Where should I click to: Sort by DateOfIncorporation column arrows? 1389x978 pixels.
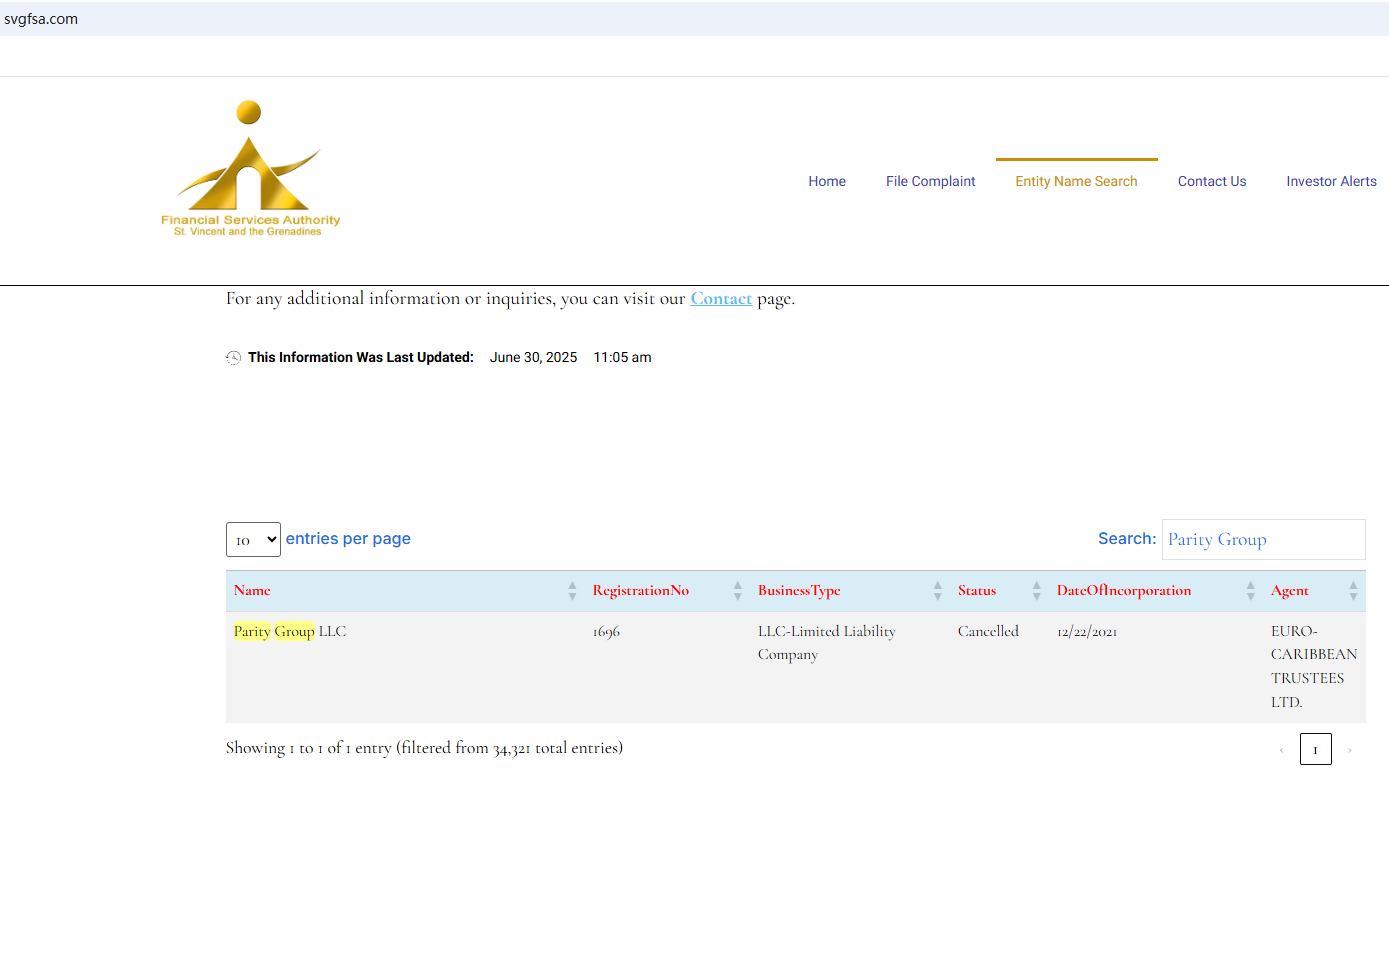point(1250,591)
